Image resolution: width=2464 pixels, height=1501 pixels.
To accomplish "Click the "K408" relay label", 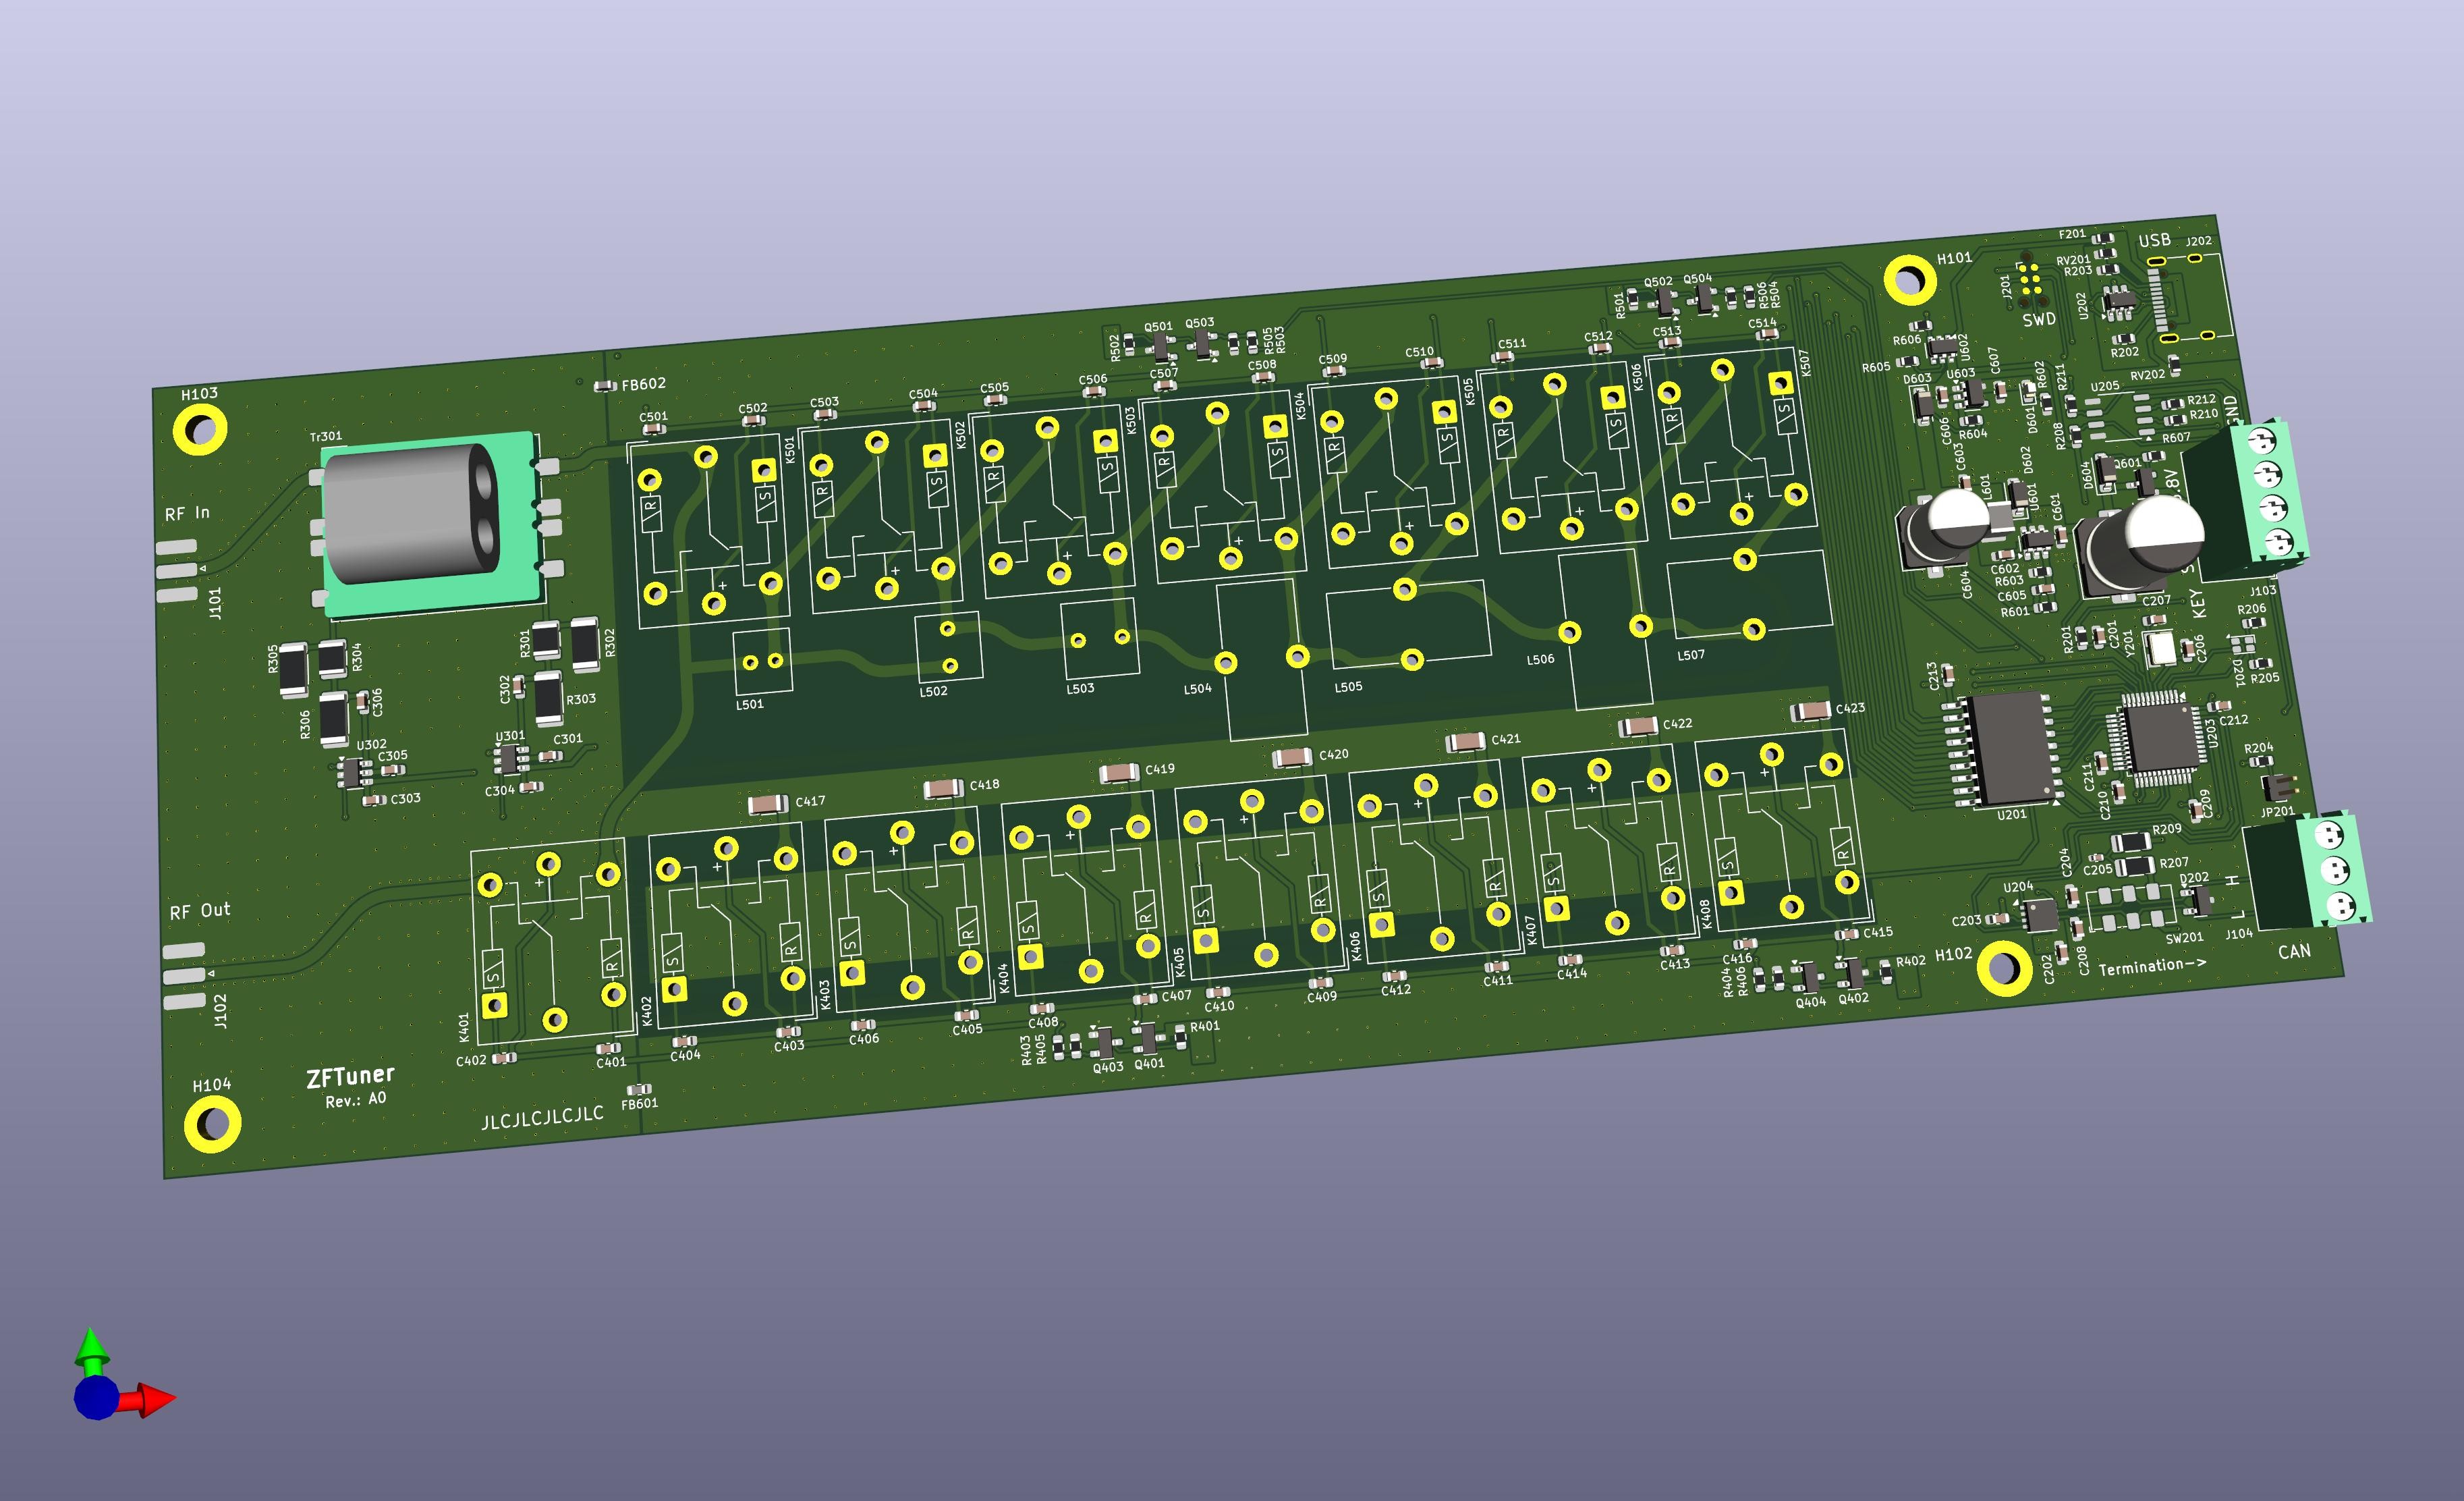I will [x=1706, y=914].
